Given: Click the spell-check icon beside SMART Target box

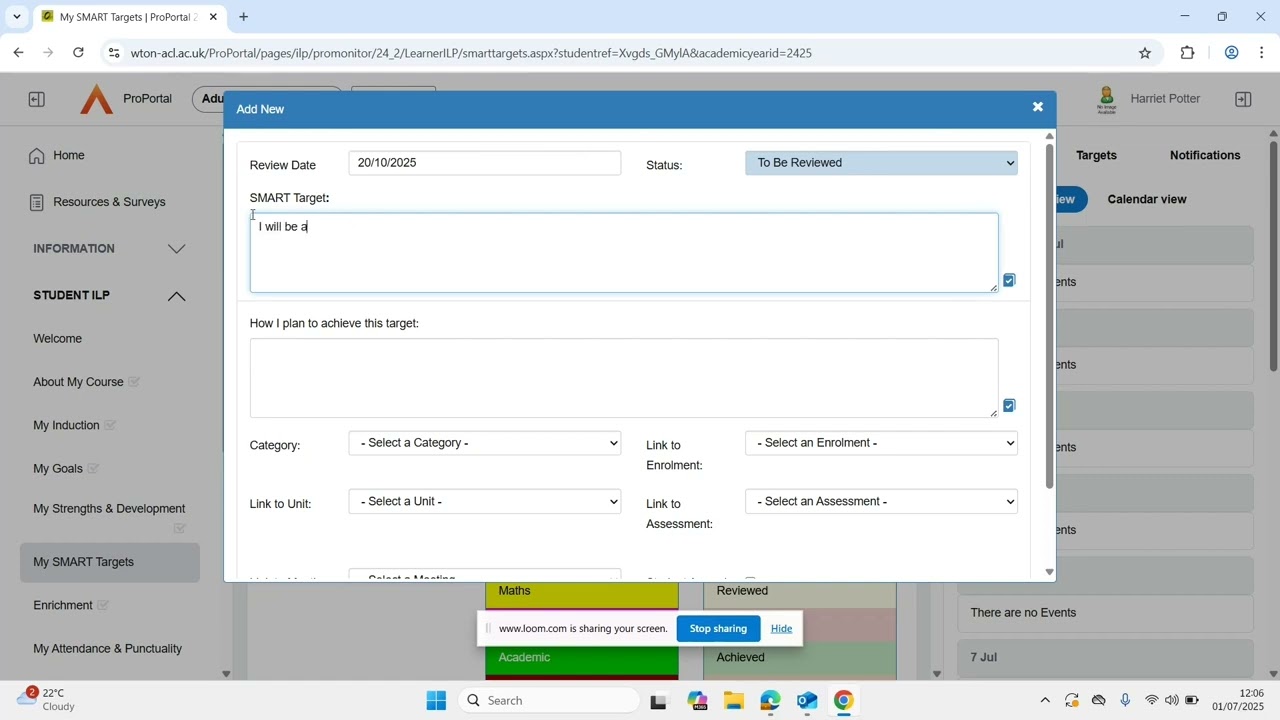Looking at the screenshot, I should point(1009,281).
